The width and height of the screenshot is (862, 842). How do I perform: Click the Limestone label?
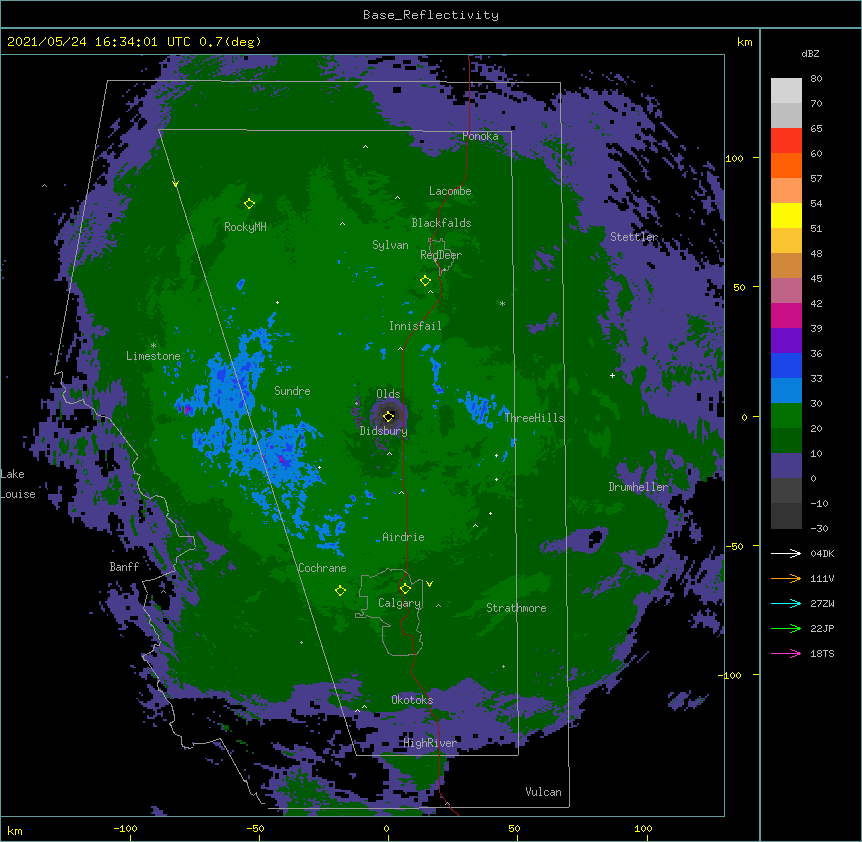click(153, 356)
